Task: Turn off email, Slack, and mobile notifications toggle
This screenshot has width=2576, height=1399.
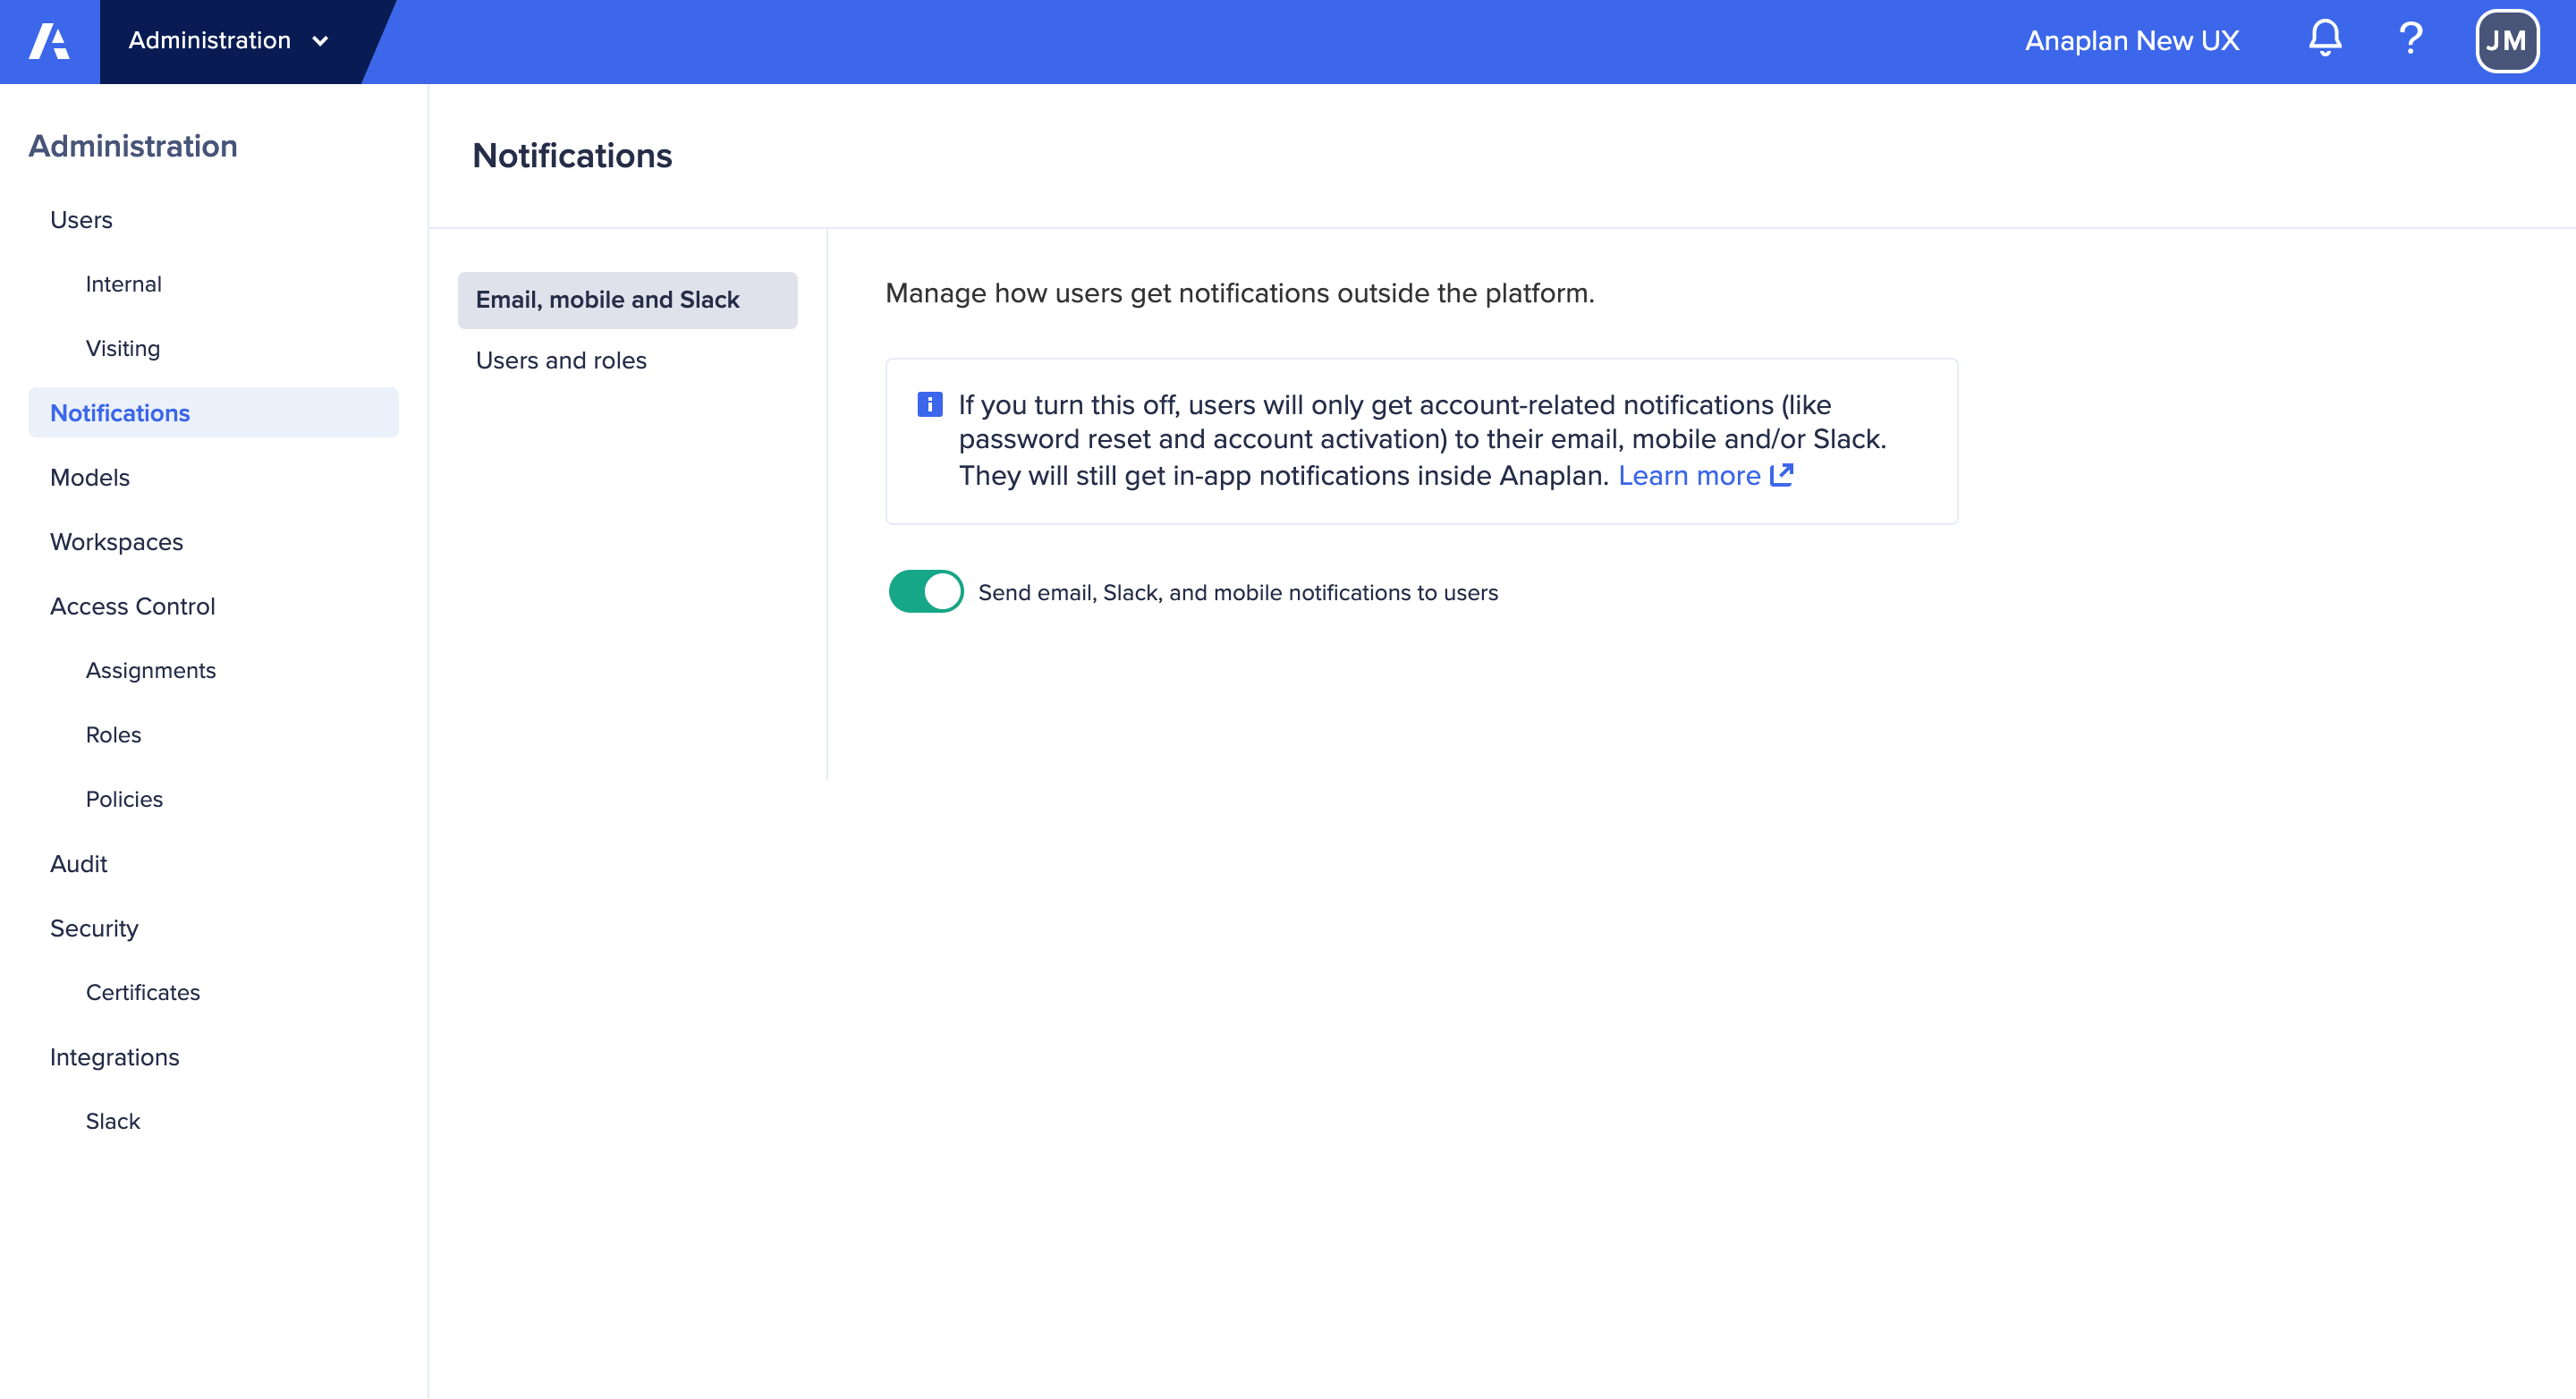Action: (x=925, y=592)
